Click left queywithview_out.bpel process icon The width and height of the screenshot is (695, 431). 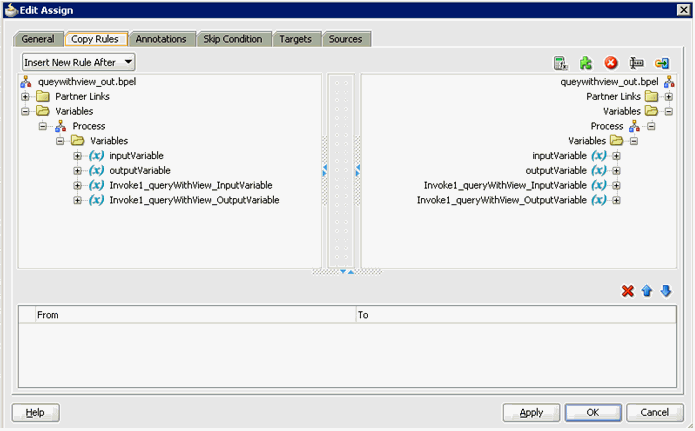[x=26, y=82]
